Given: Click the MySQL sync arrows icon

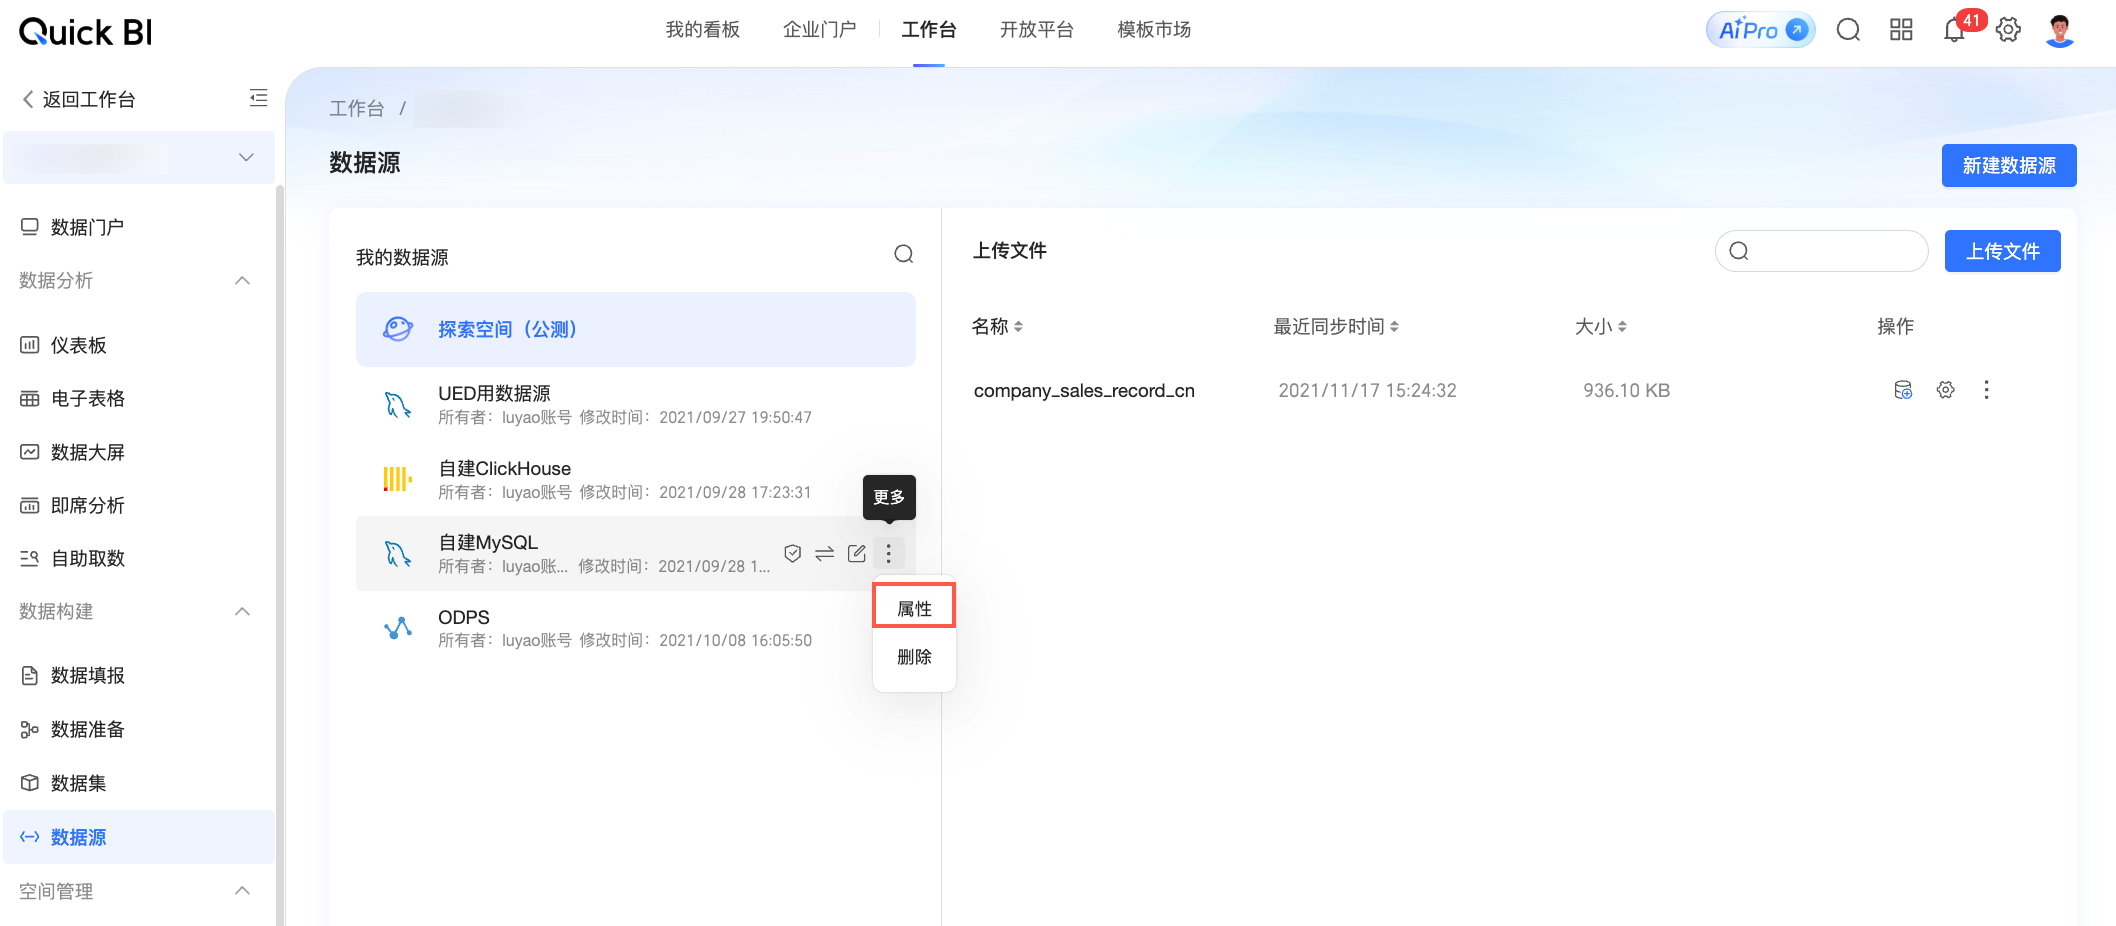Looking at the screenshot, I should tap(825, 553).
